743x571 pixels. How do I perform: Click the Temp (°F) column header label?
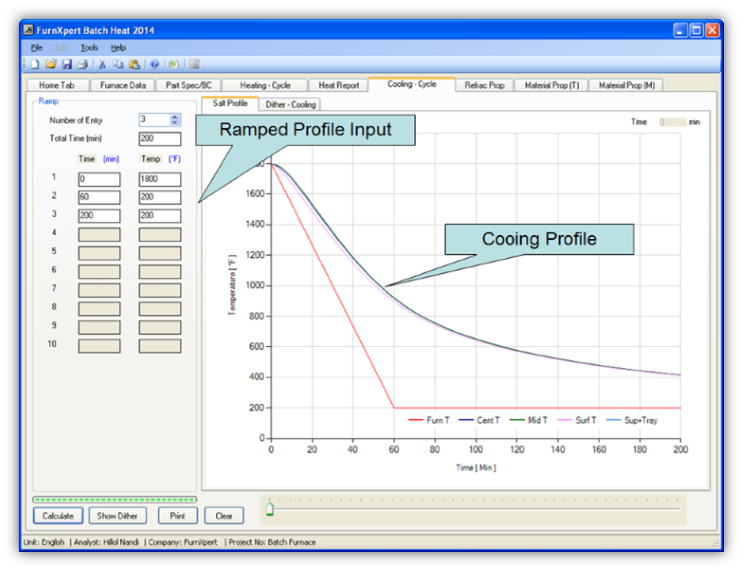(x=161, y=159)
